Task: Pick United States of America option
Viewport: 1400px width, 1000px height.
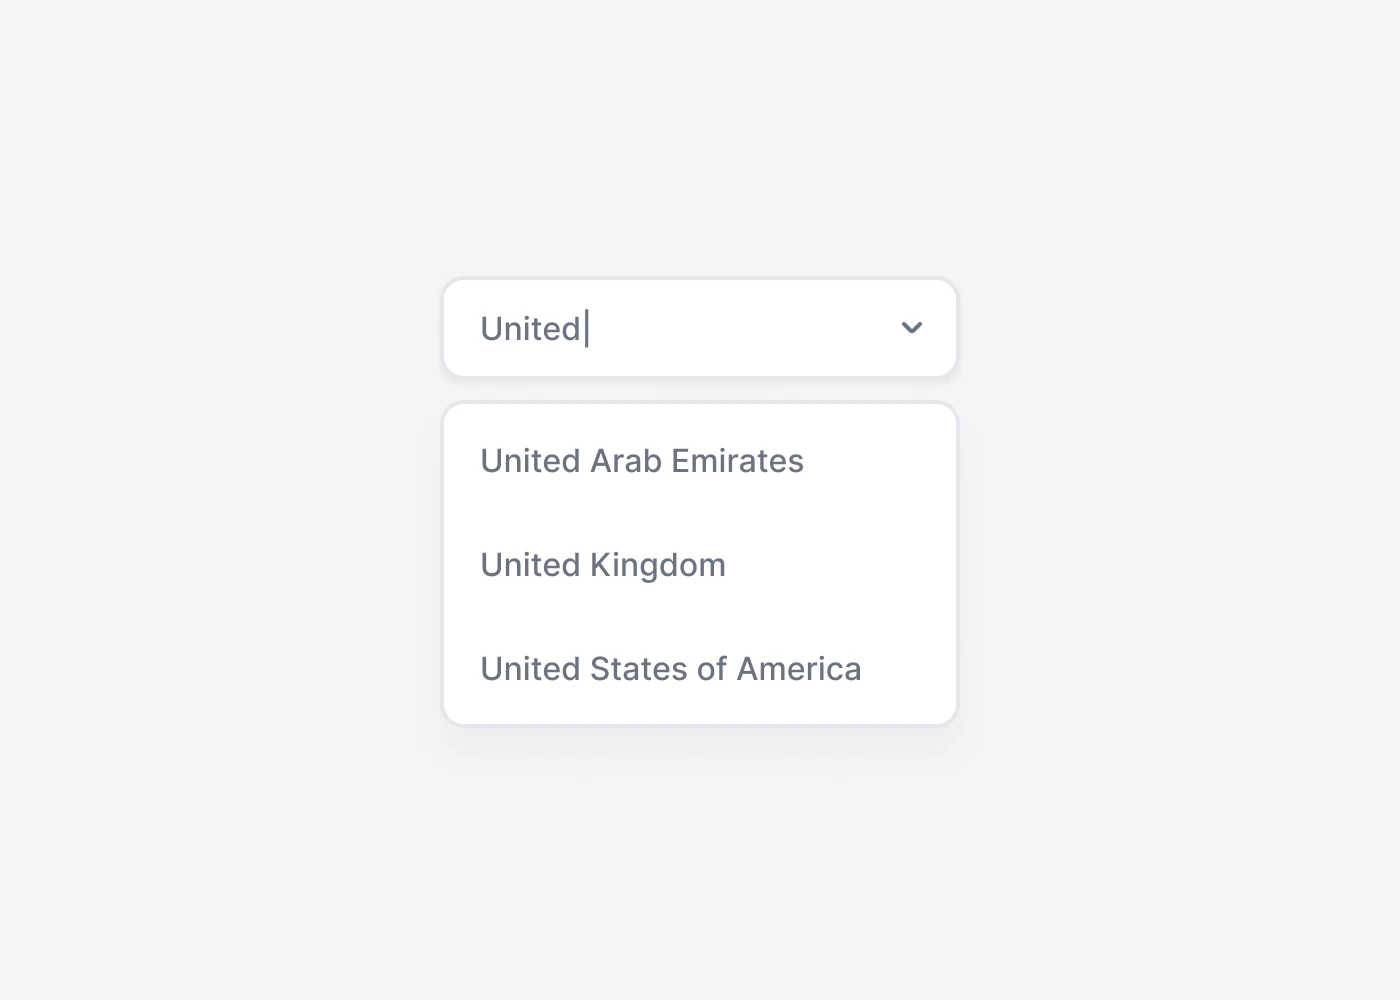Action: click(x=700, y=669)
